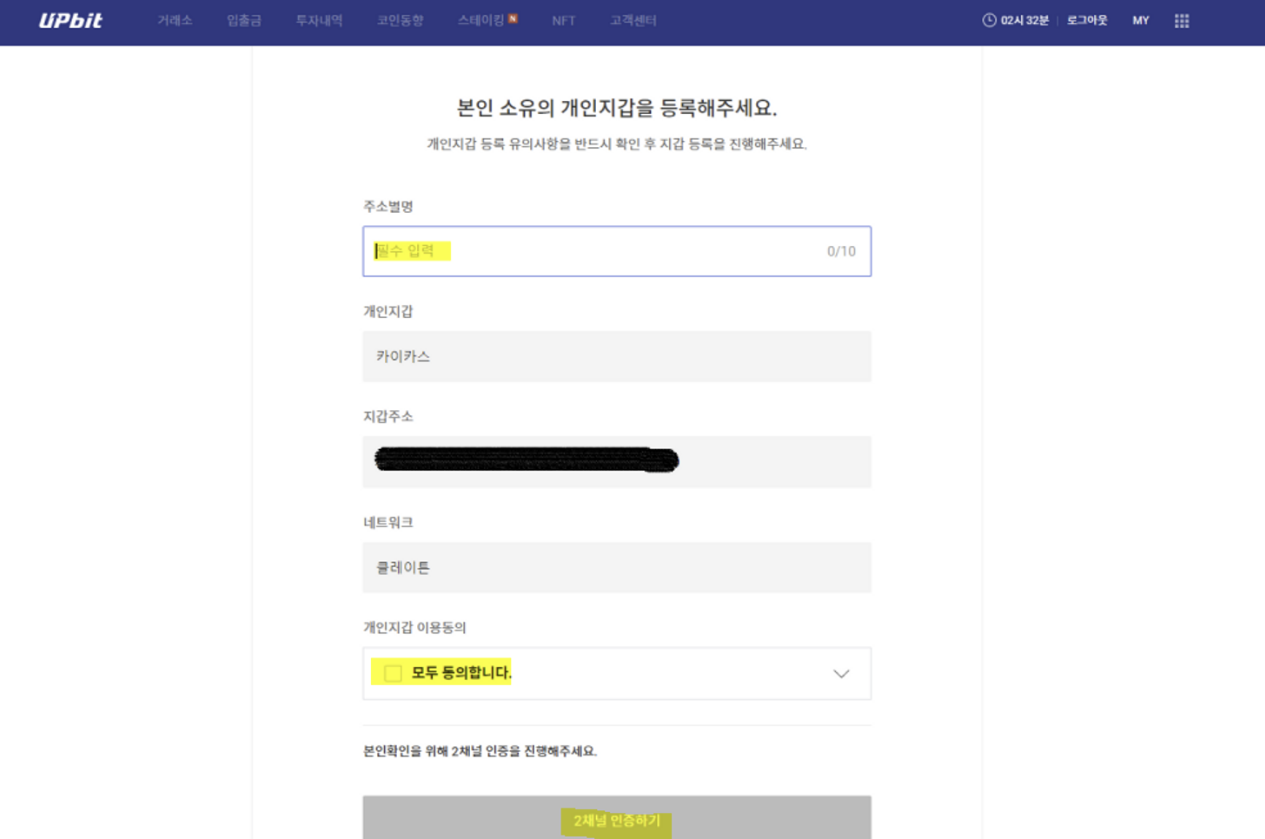Viewport: 1265px width, 839px height.
Task: Click the 개인지갑 field showing 카이카스
Action: (616, 356)
